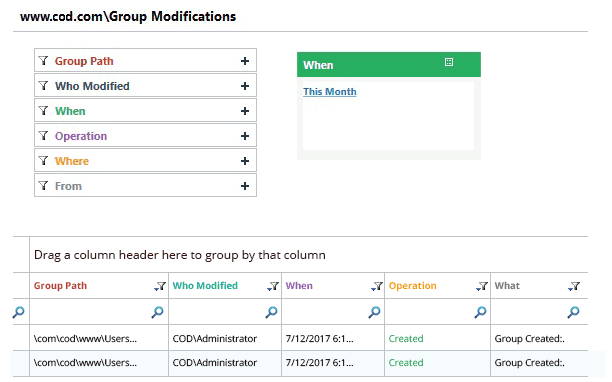Open the Who Modified column filter dropdown

click(x=273, y=286)
